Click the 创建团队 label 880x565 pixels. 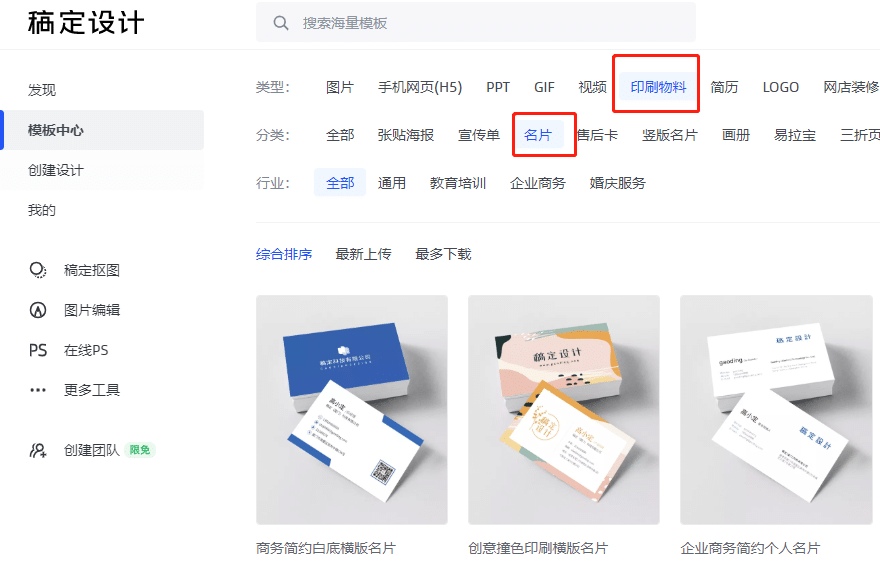click(x=92, y=451)
